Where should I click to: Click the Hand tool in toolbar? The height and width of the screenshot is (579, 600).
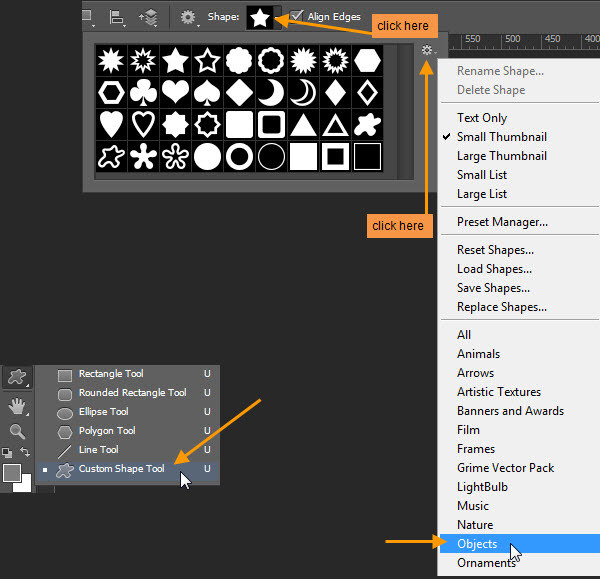click(x=16, y=406)
